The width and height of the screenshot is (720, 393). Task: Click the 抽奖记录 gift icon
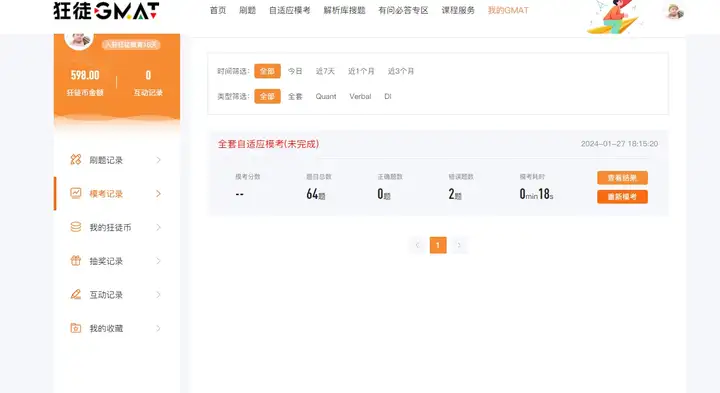(x=76, y=261)
